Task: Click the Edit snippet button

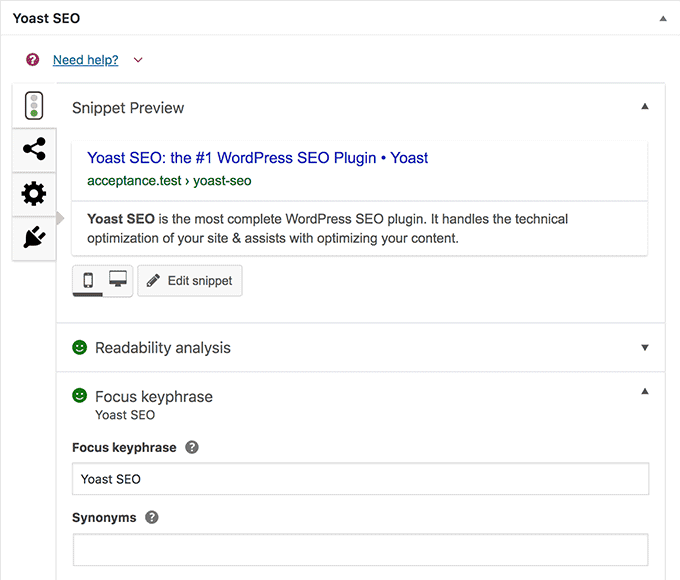Action: click(190, 281)
